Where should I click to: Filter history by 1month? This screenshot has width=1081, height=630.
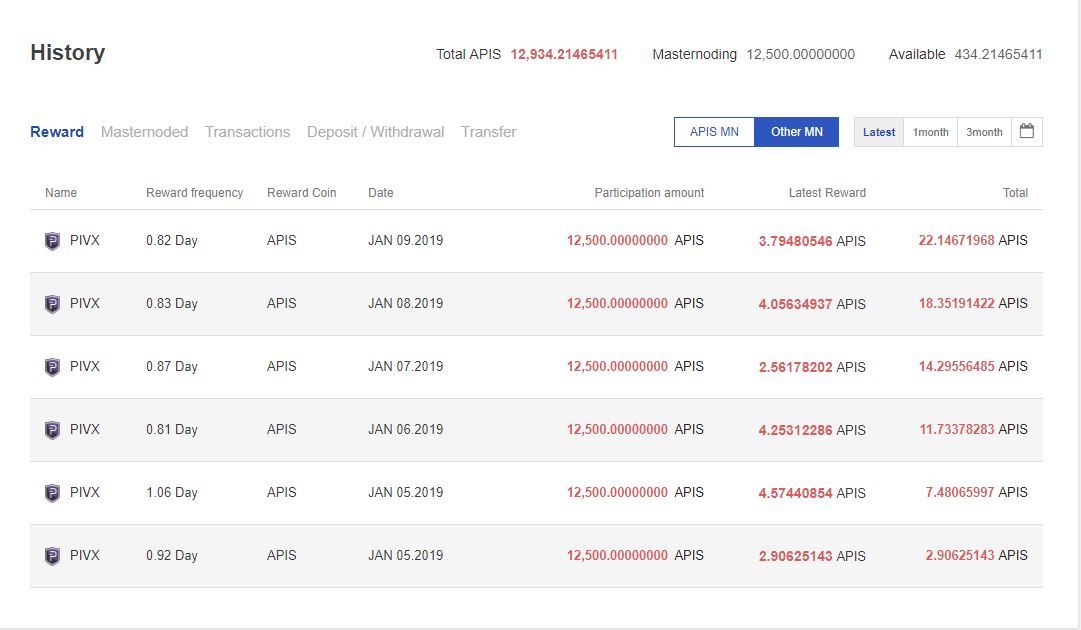[930, 132]
